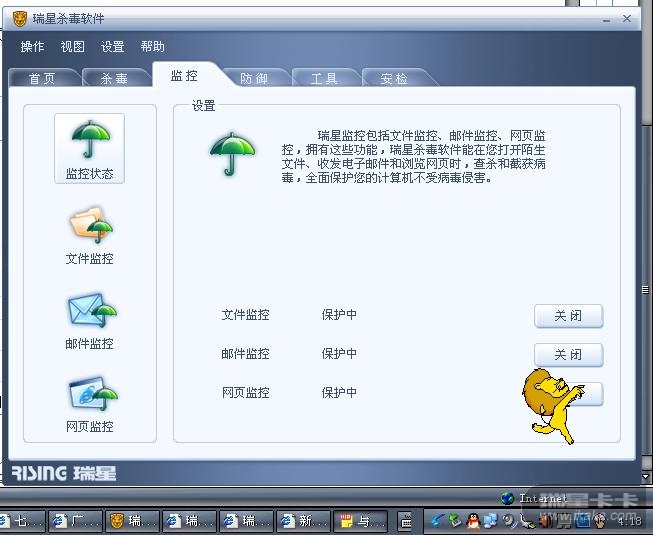
Task: Open 邮件监控 envelope icon in sidebar
Action: tap(92, 310)
